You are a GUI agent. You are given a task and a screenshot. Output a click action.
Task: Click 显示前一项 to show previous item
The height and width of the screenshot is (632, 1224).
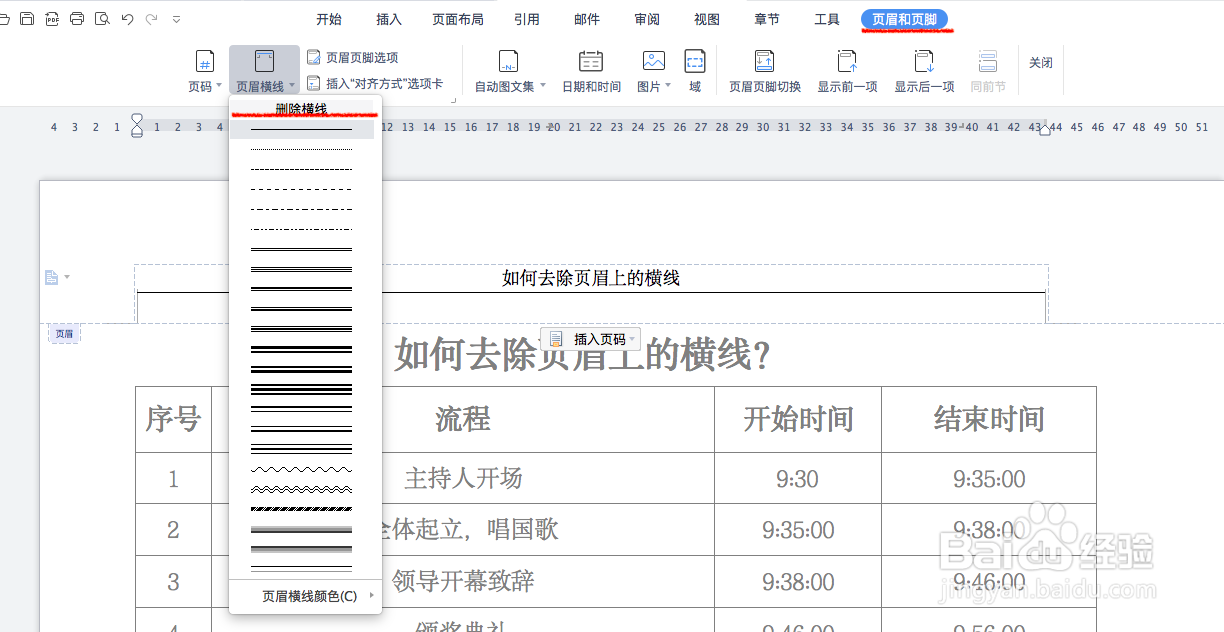(x=846, y=68)
